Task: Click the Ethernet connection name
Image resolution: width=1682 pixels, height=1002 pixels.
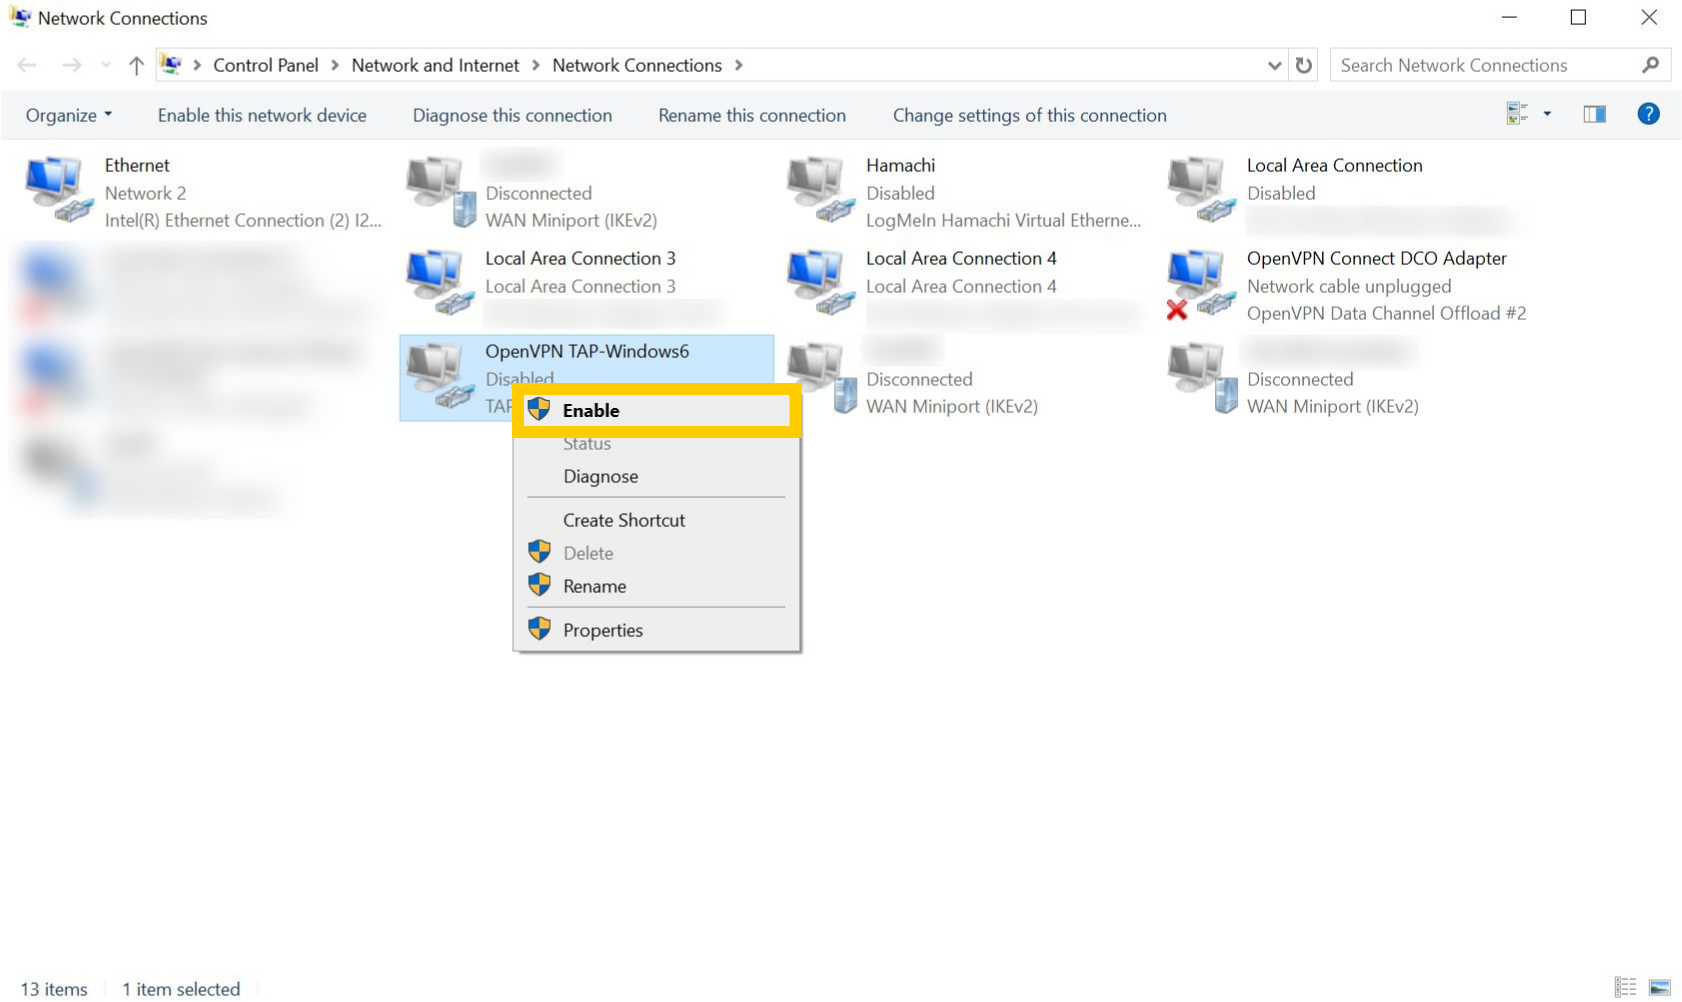Action: [x=137, y=165]
